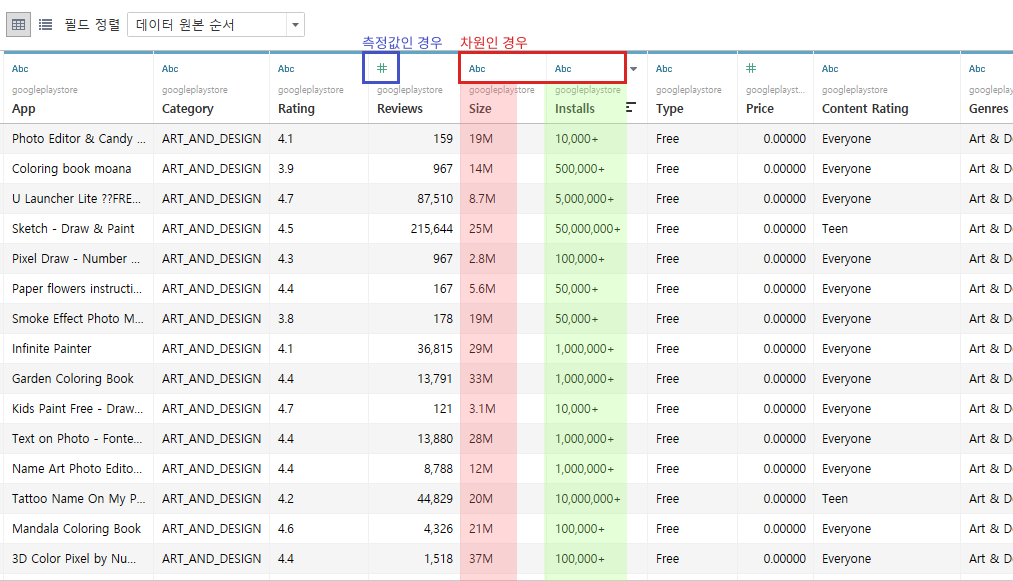Click Rating value 4.6

pos(286,528)
